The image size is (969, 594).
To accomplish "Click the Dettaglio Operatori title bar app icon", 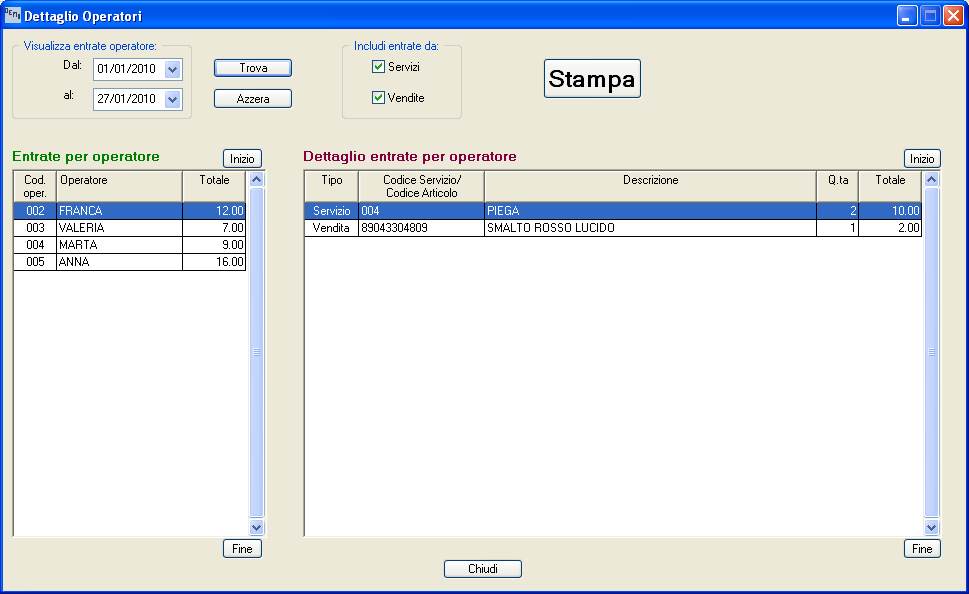I will click(12, 15).
